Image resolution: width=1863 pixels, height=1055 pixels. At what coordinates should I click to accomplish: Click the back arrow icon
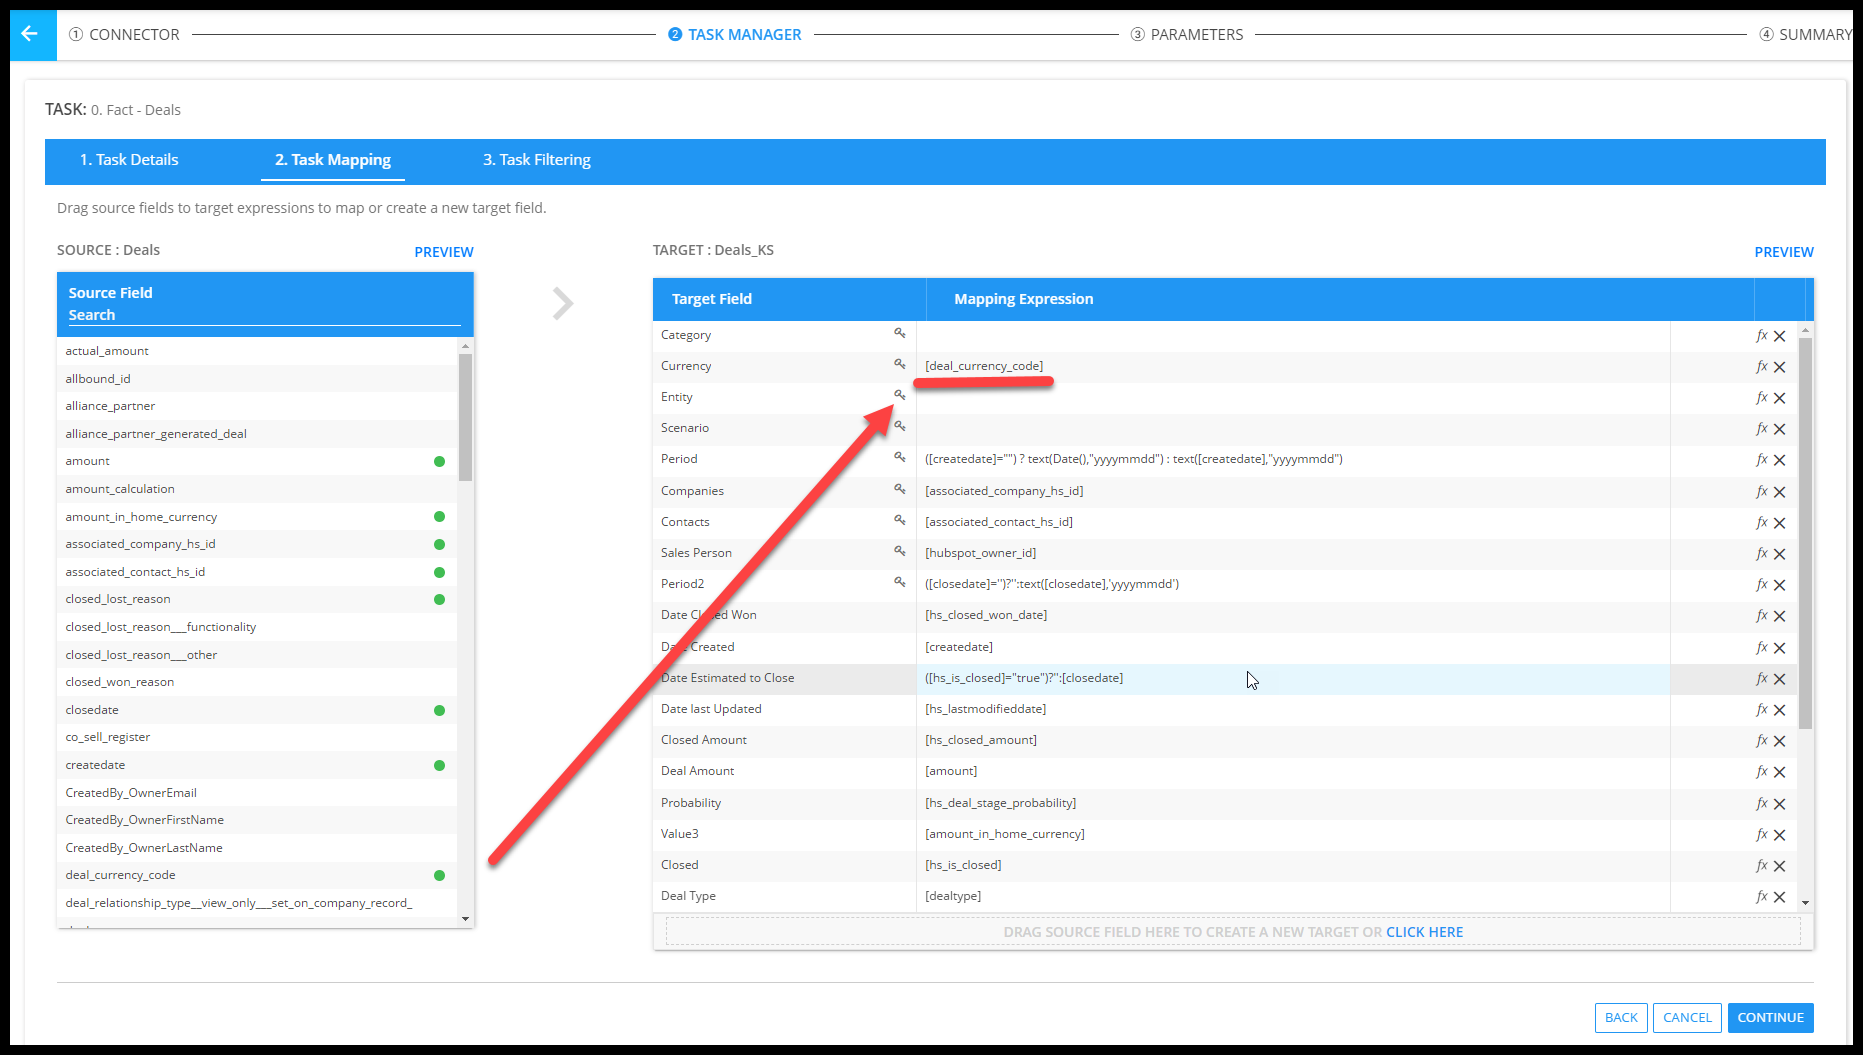click(30, 34)
